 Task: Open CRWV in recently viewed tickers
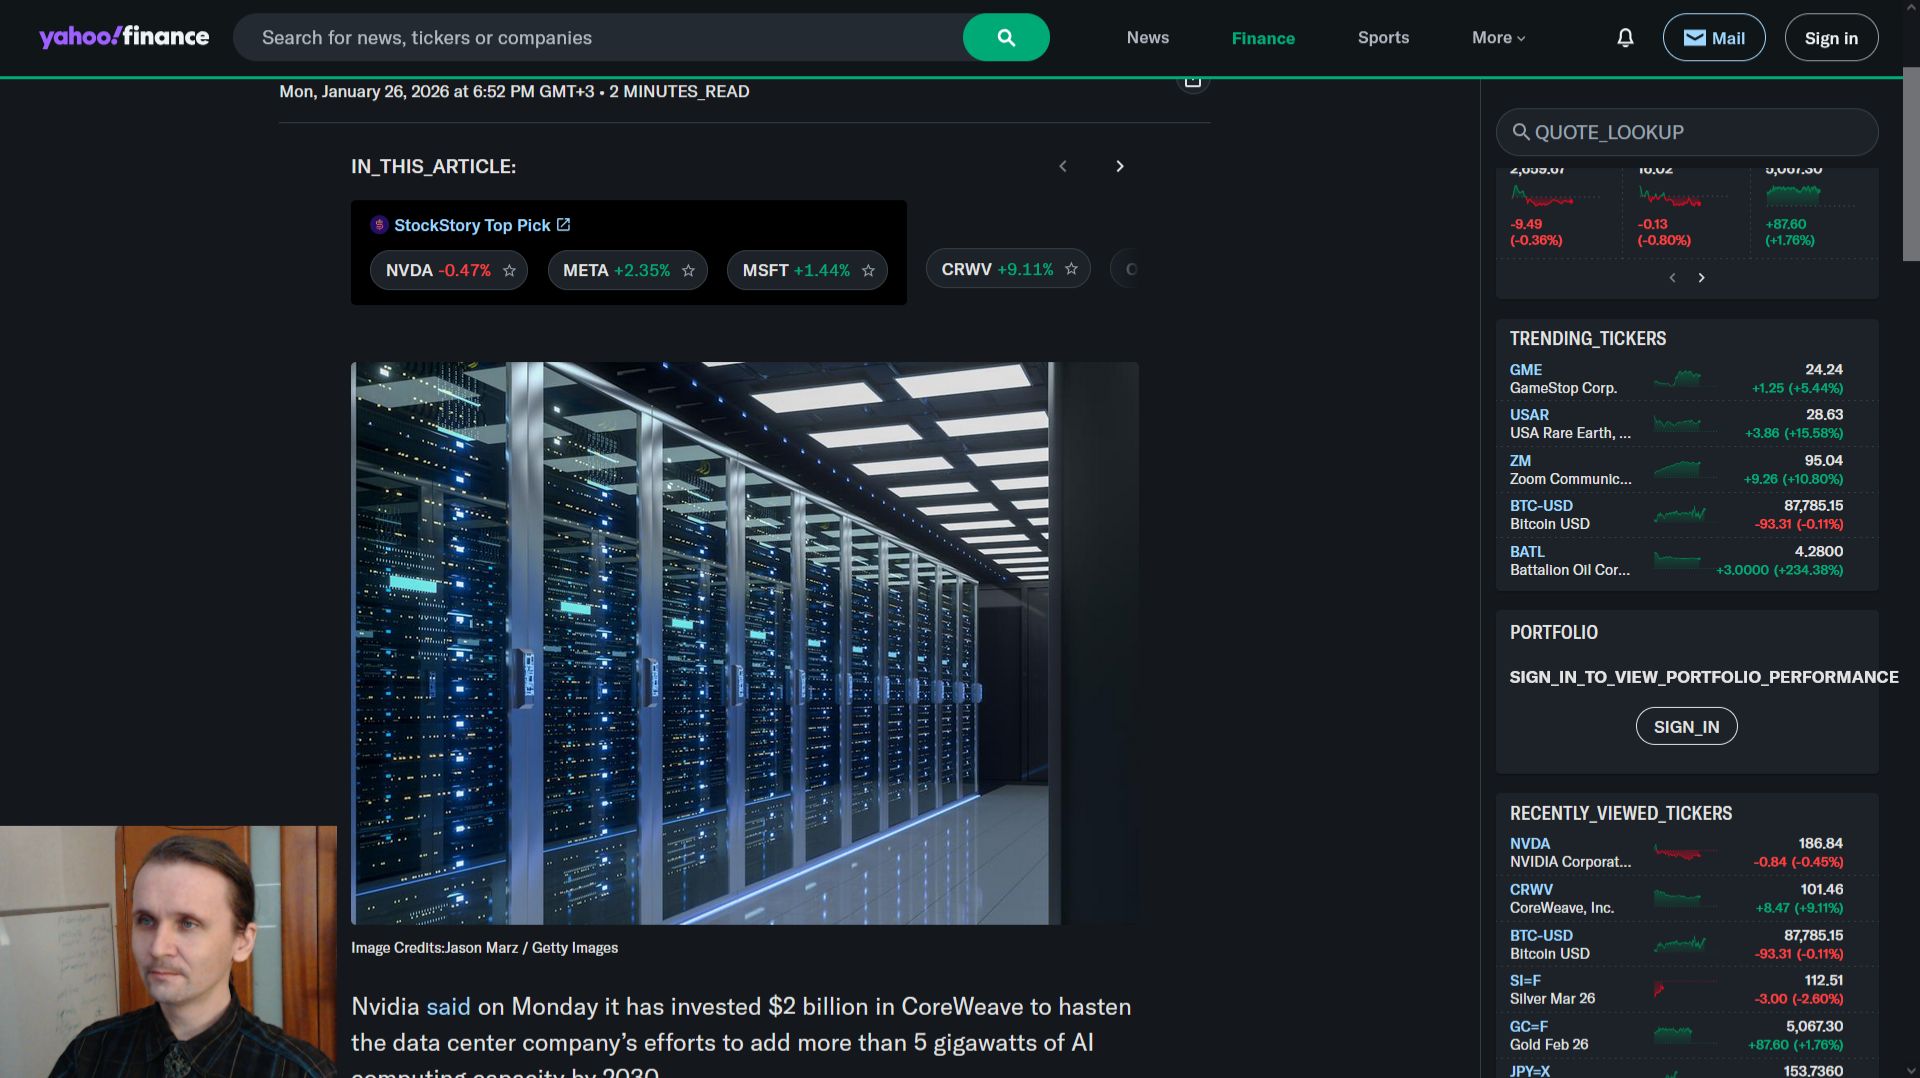1531,890
